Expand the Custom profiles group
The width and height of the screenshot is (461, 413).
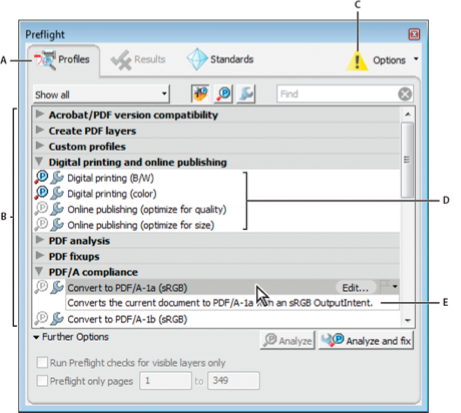(x=40, y=145)
